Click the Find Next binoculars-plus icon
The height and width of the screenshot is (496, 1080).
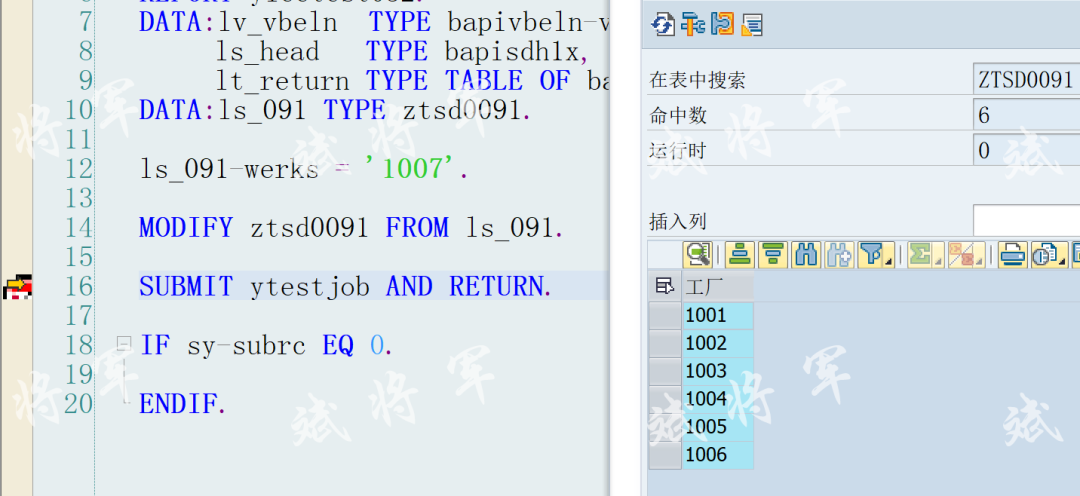coord(838,255)
